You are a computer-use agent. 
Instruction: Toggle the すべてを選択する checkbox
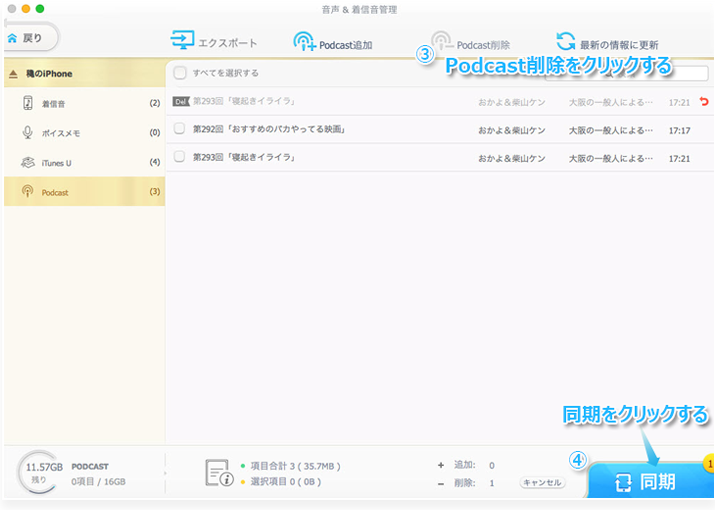(x=180, y=73)
